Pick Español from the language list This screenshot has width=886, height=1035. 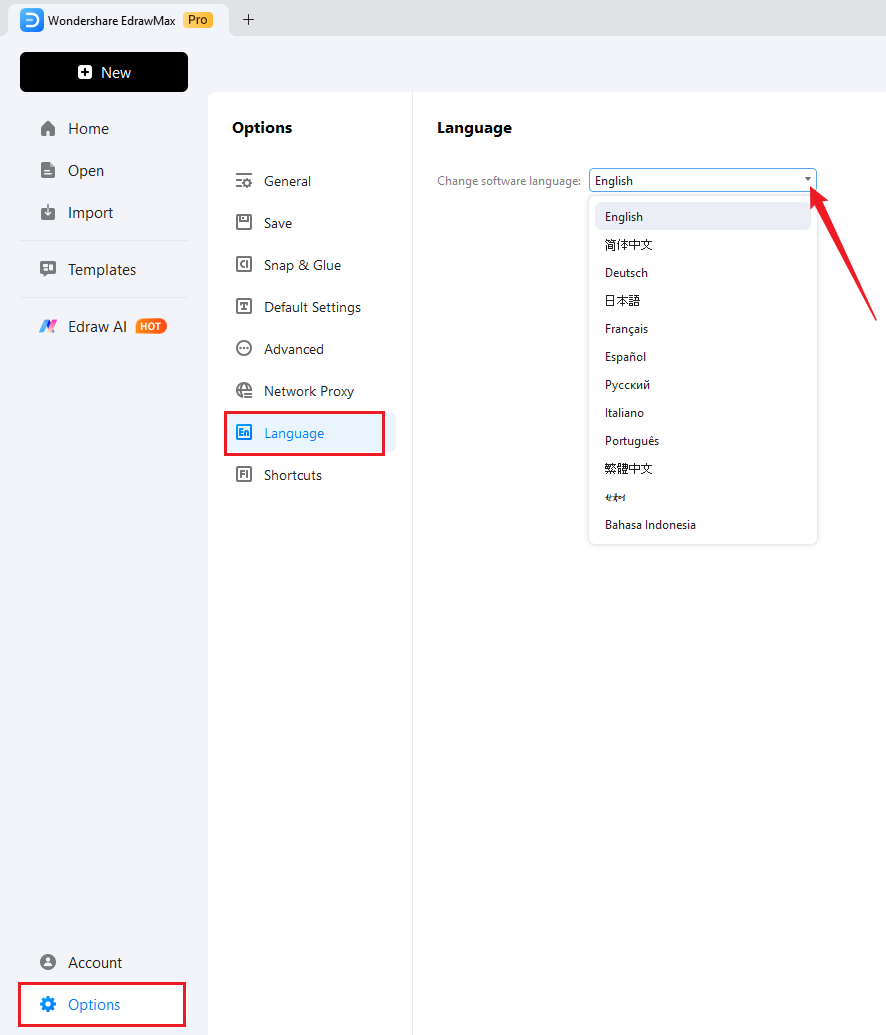click(625, 357)
